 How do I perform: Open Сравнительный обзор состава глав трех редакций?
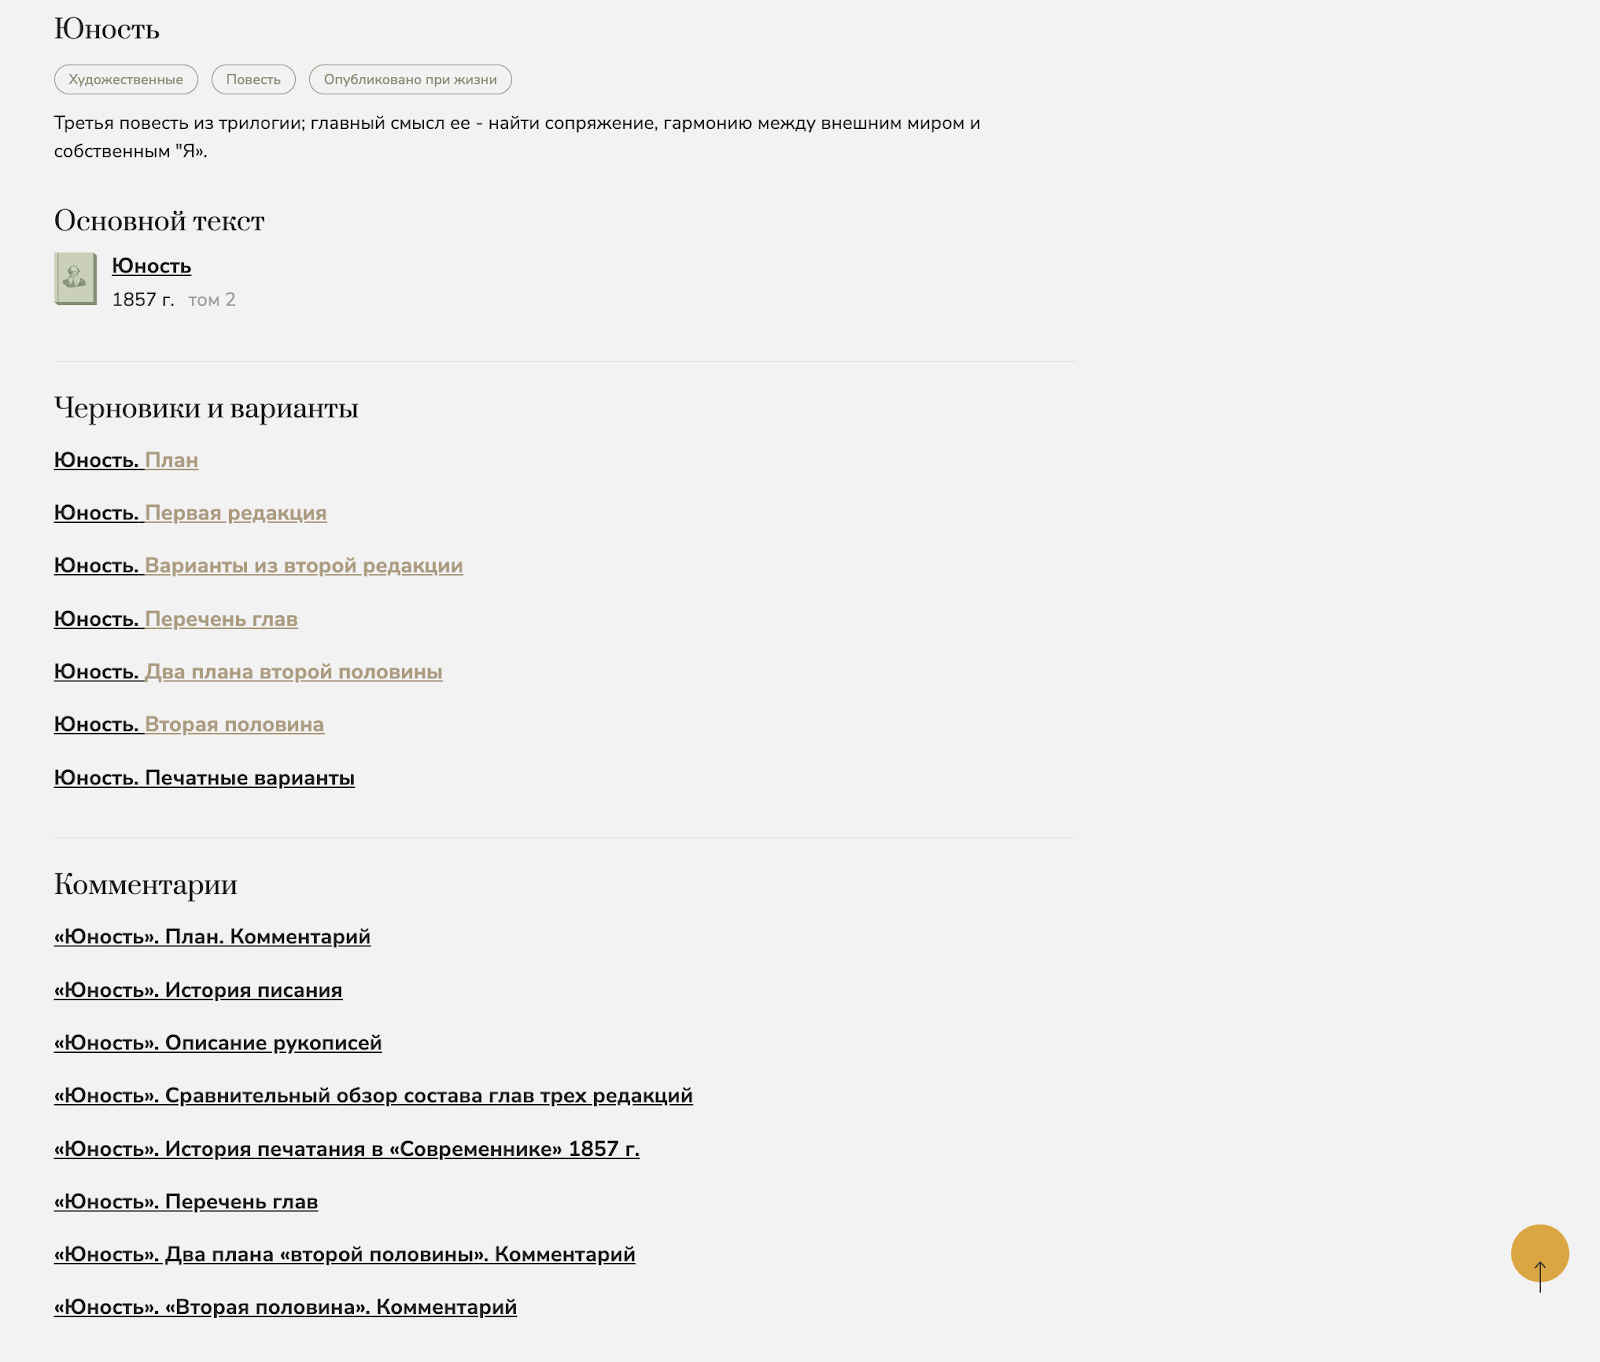tap(373, 1096)
